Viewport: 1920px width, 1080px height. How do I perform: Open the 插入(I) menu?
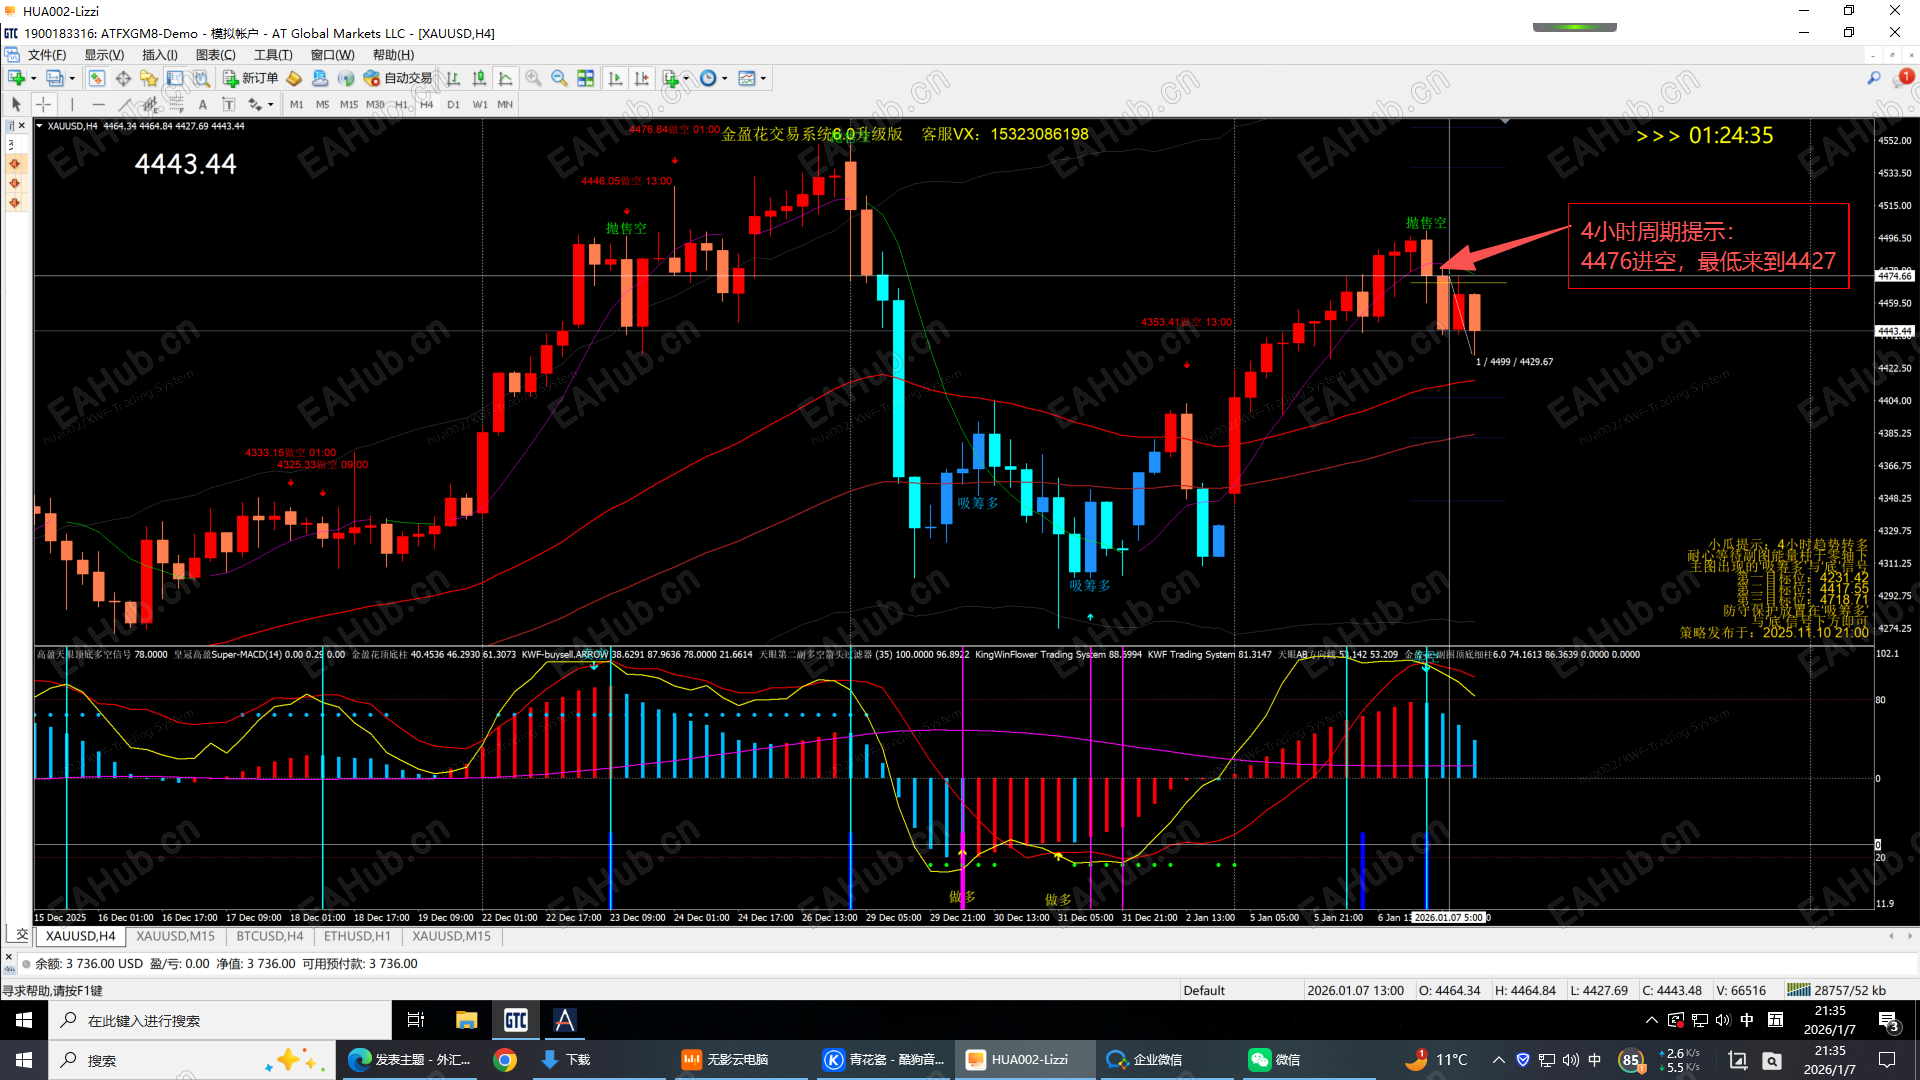coord(159,55)
